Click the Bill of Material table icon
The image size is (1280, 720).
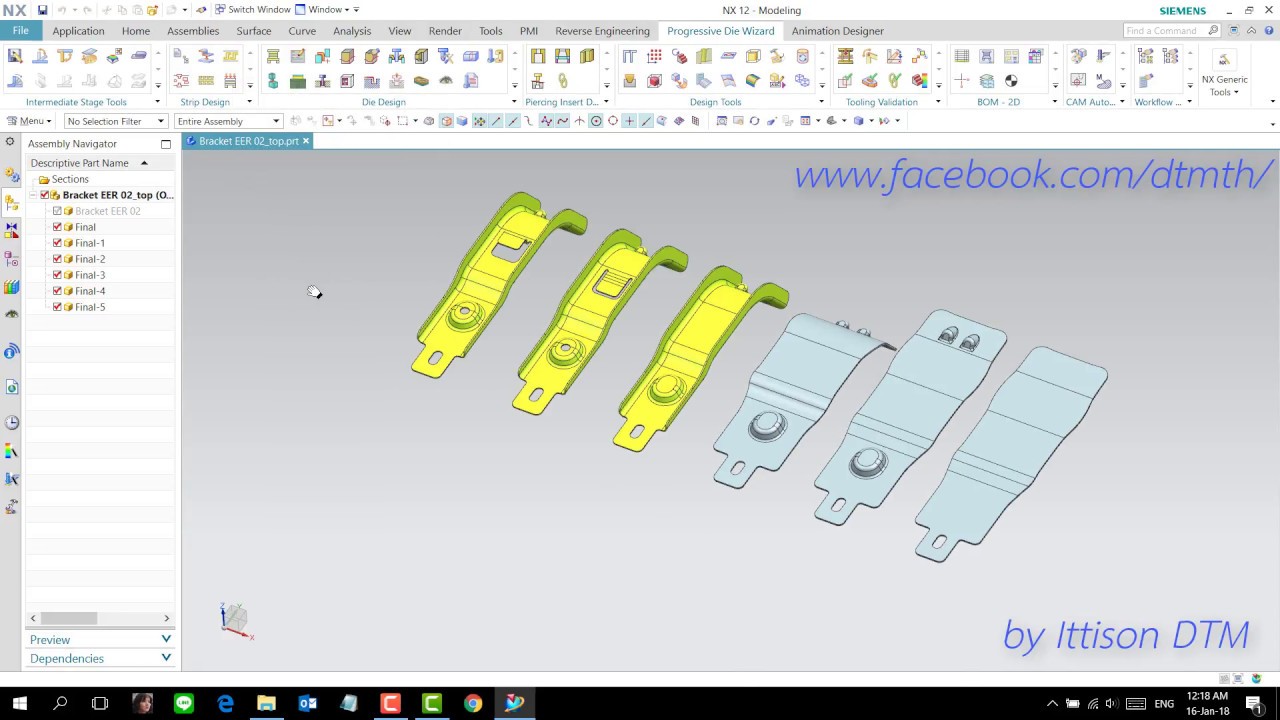point(962,56)
